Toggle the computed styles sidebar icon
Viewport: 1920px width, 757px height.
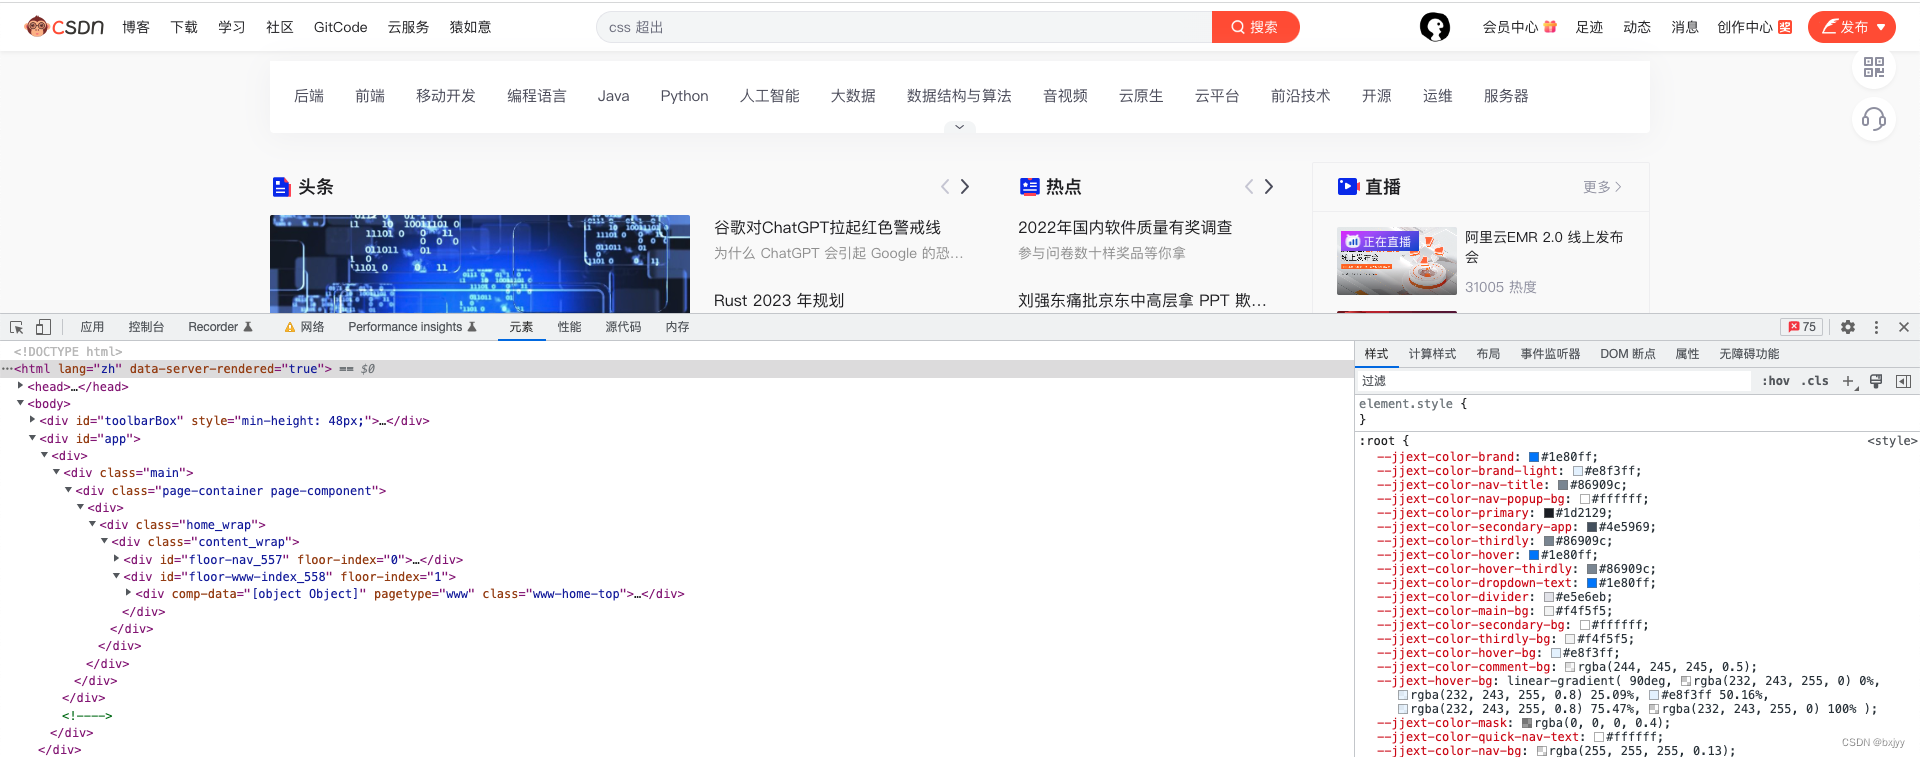1903,381
